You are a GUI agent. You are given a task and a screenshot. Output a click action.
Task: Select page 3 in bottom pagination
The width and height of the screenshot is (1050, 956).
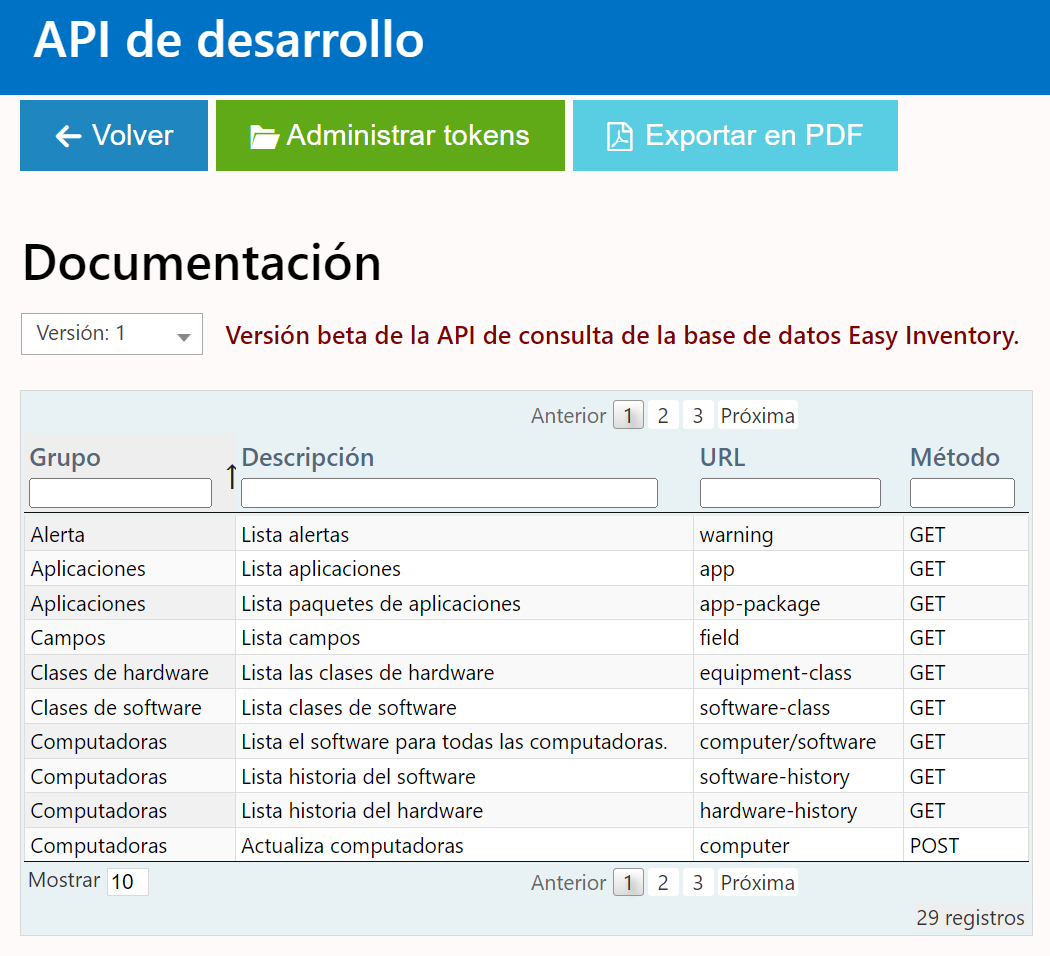[697, 882]
